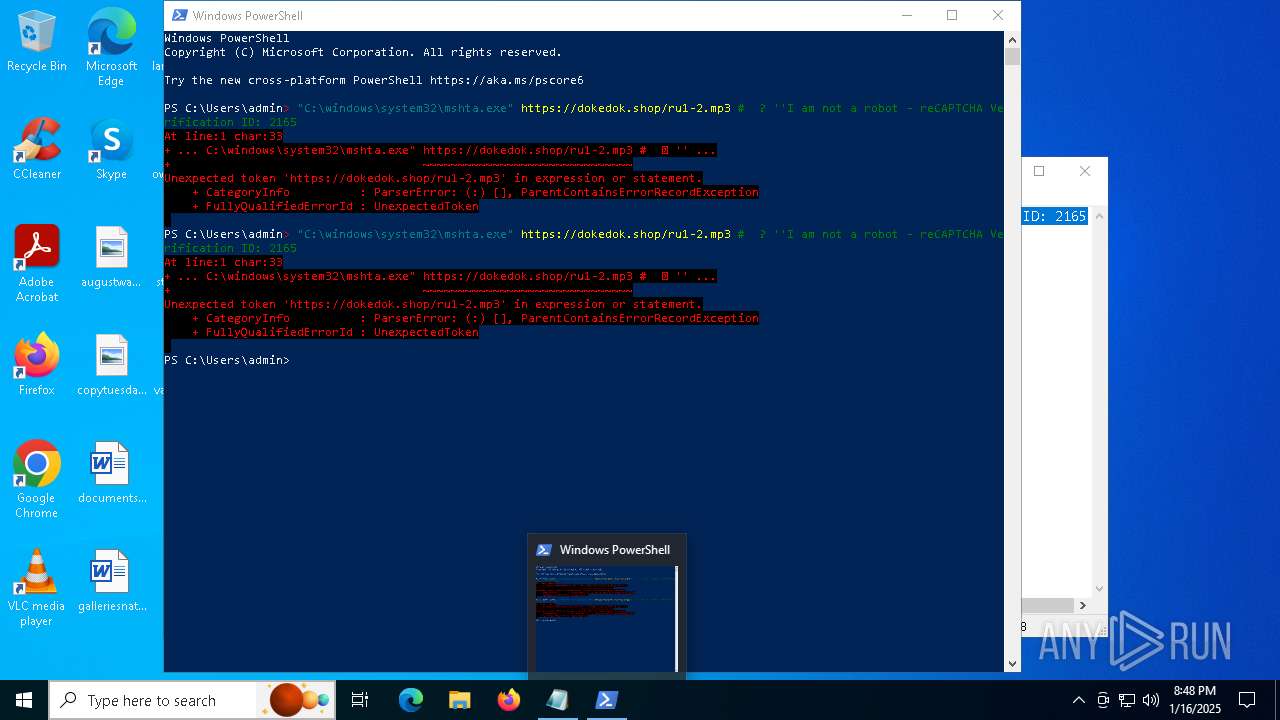Minimize the Windows PowerShell window
Viewport: 1280px width, 720px height.
tap(907, 15)
